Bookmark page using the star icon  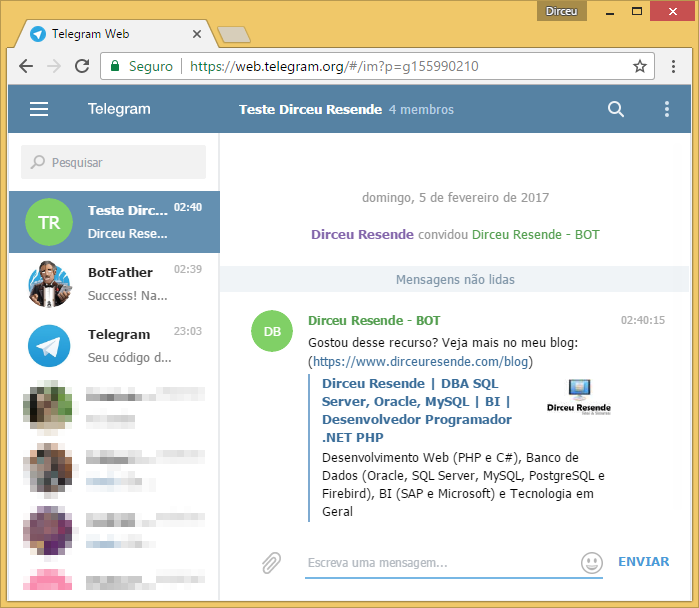pos(640,66)
